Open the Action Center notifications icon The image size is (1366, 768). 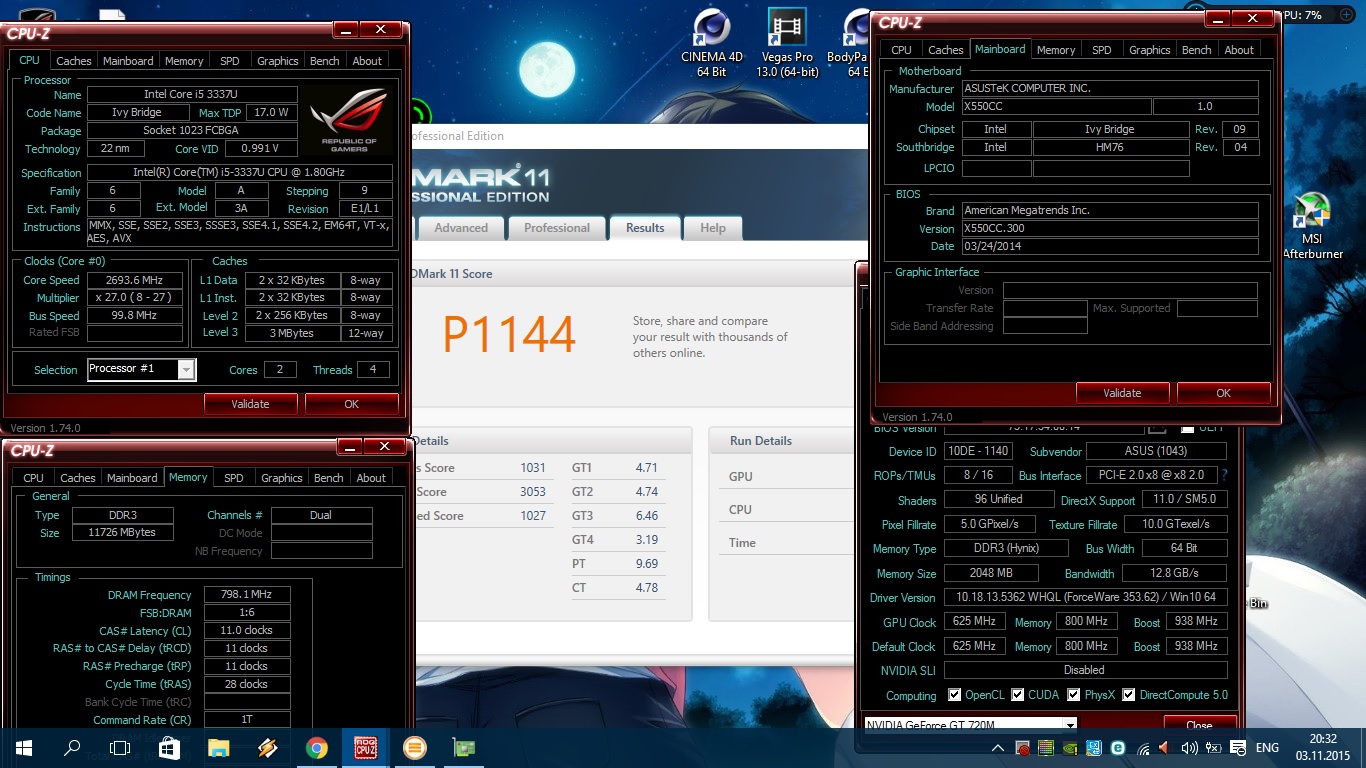[x=1238, y=748]
